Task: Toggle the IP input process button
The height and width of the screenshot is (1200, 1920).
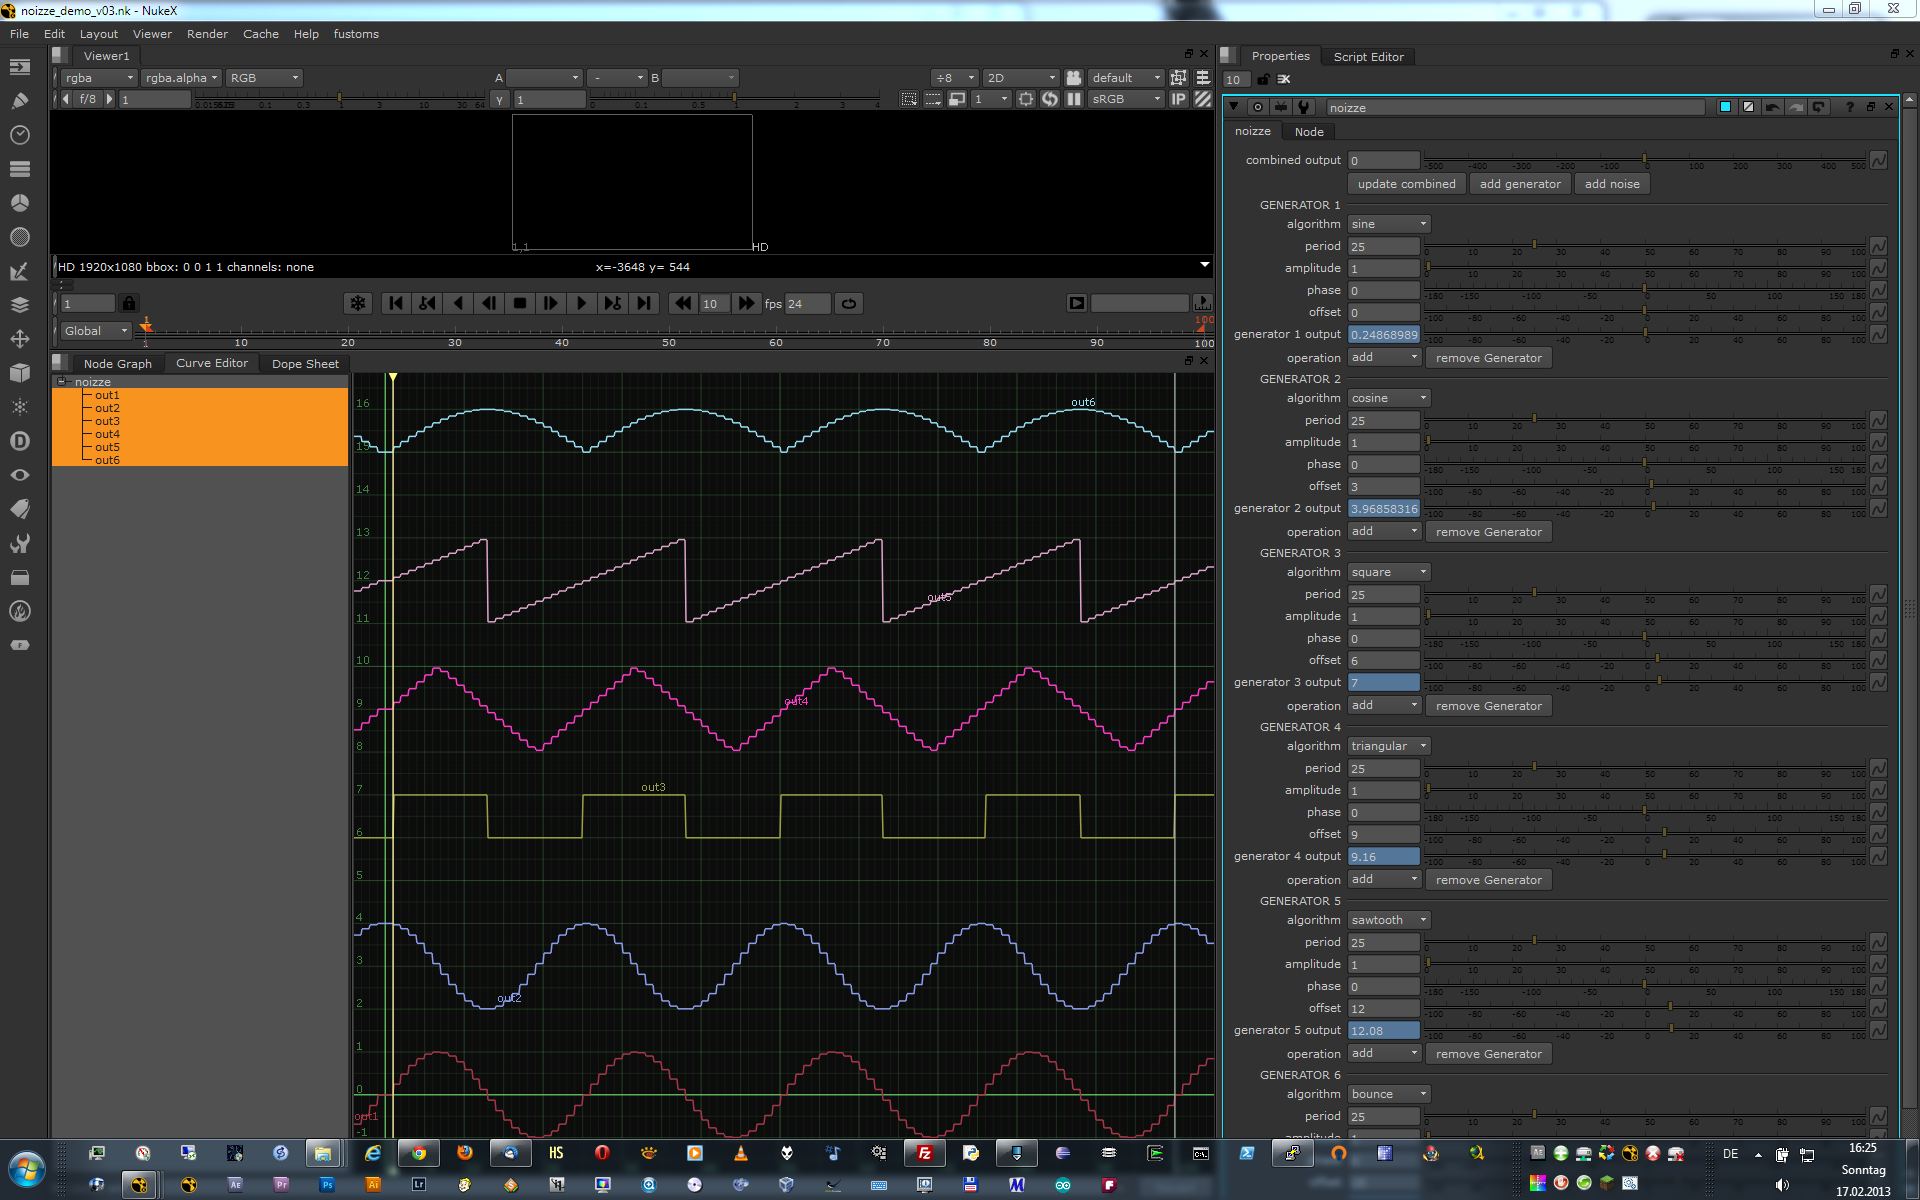Action: click(1179, 99)
